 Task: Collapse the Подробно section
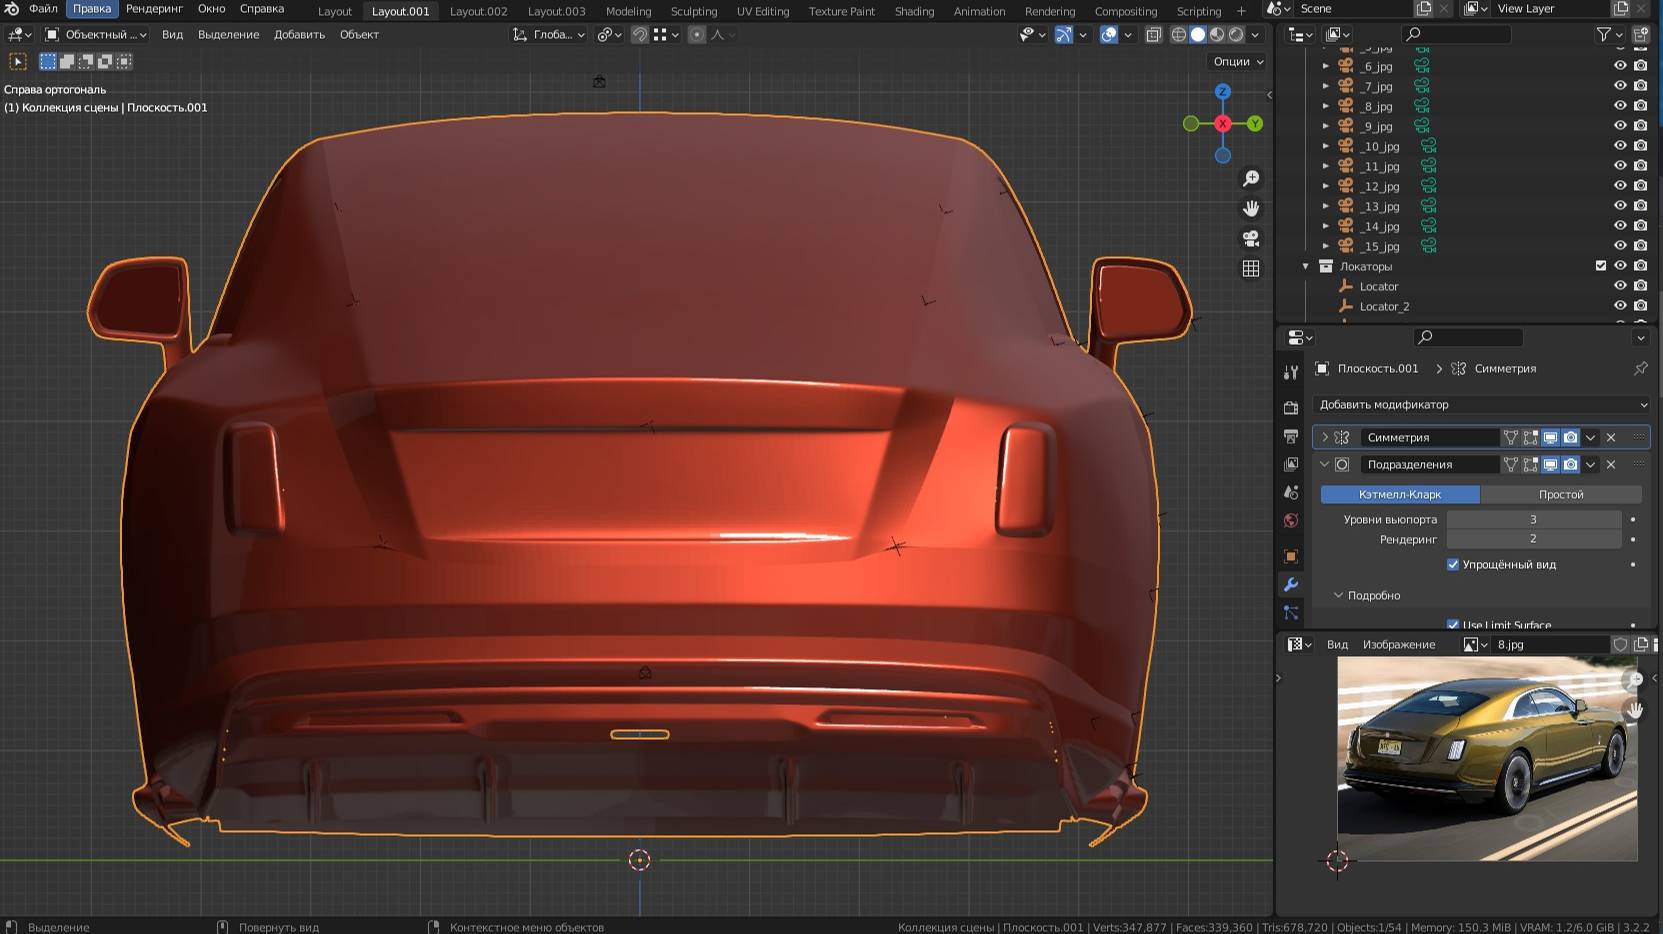tap(1338, 595)
